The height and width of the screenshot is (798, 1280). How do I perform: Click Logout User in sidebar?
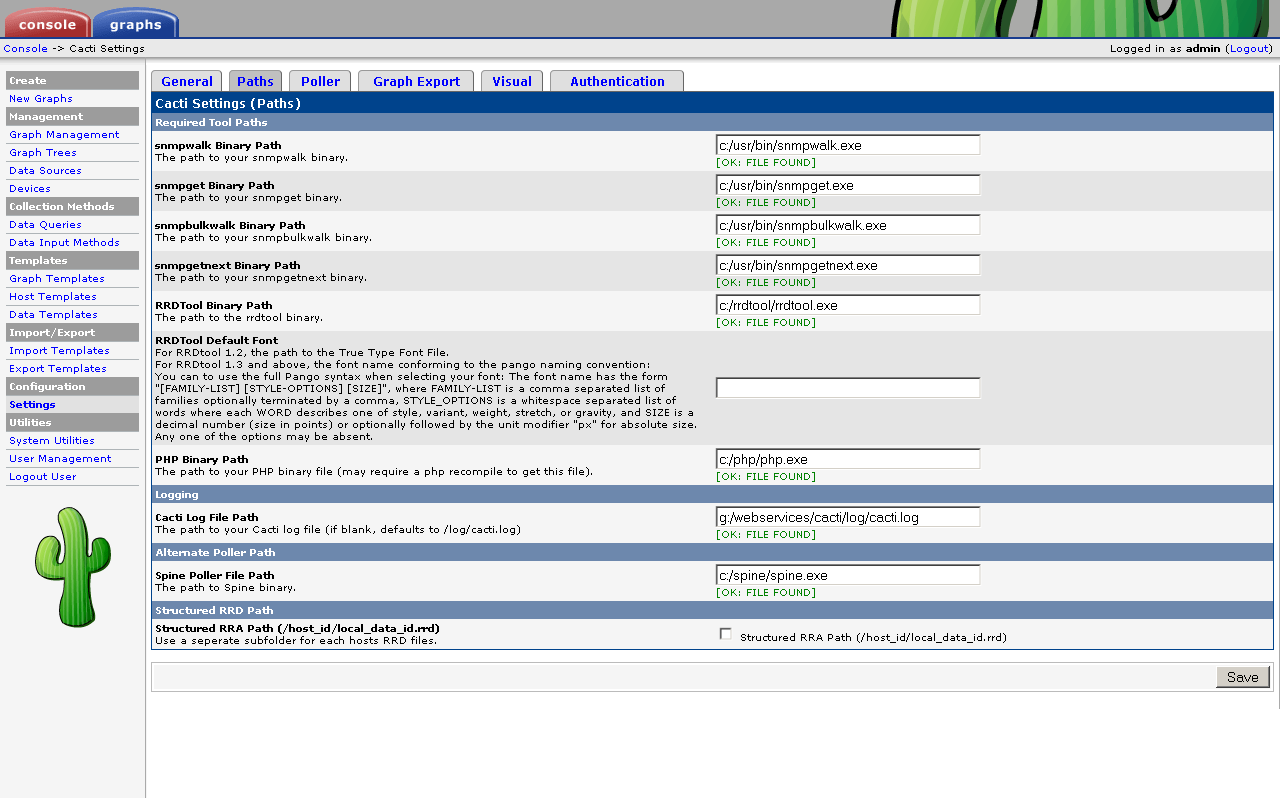point(43,477)
